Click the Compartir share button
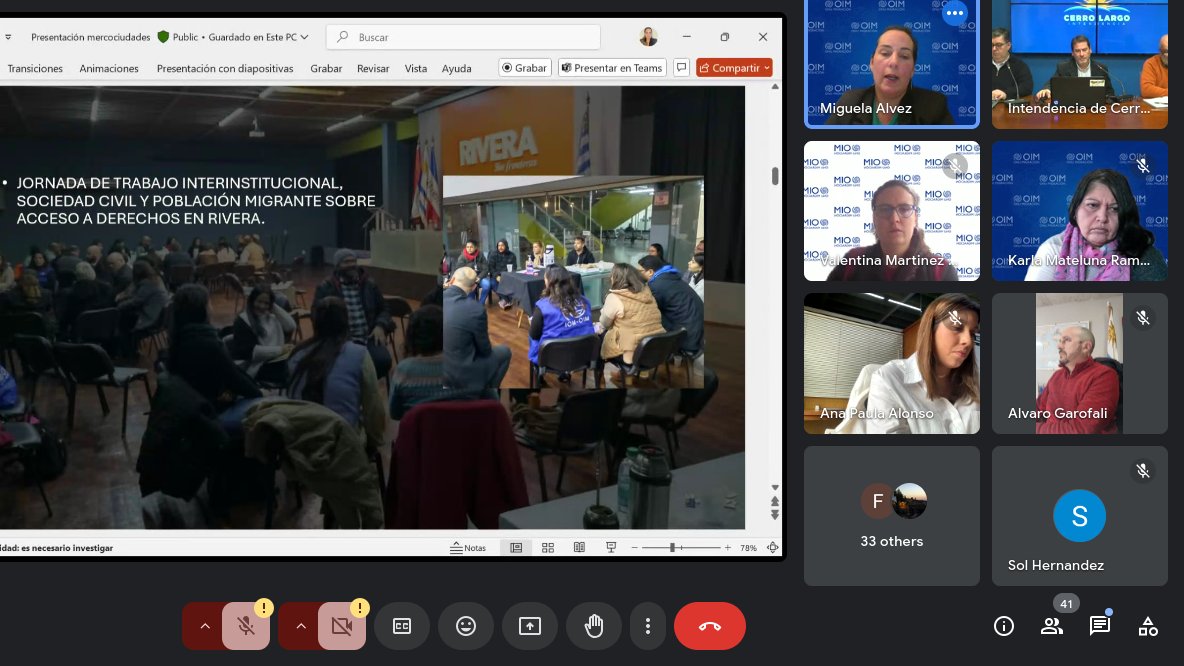 tap(729, 68)
